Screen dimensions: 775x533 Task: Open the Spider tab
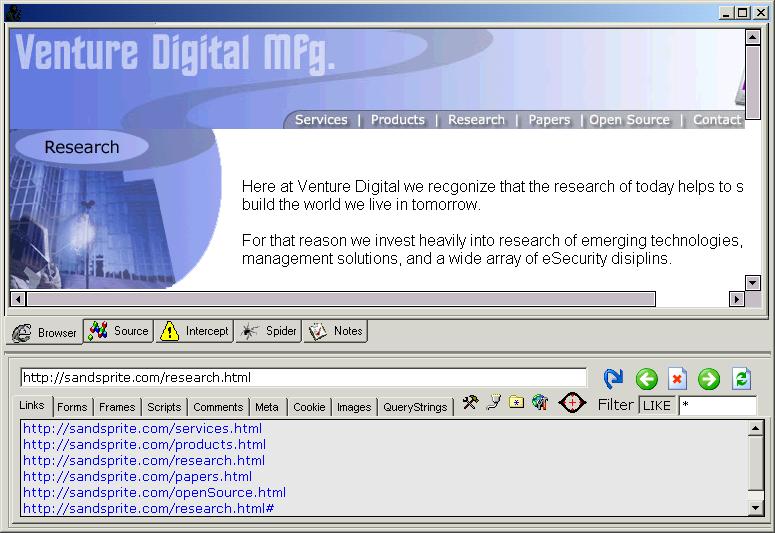269,331
